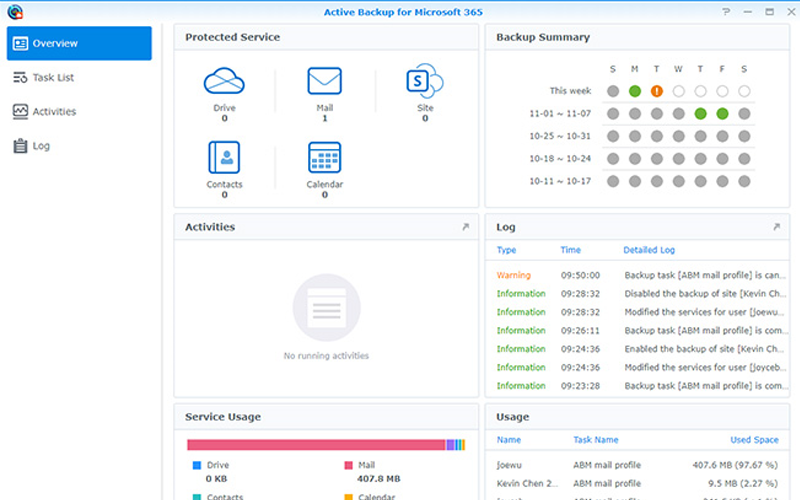Sort usage by Task Name header
Image resolution: width=800 pixels, height=500 pixels.
(x=595, y=440)
